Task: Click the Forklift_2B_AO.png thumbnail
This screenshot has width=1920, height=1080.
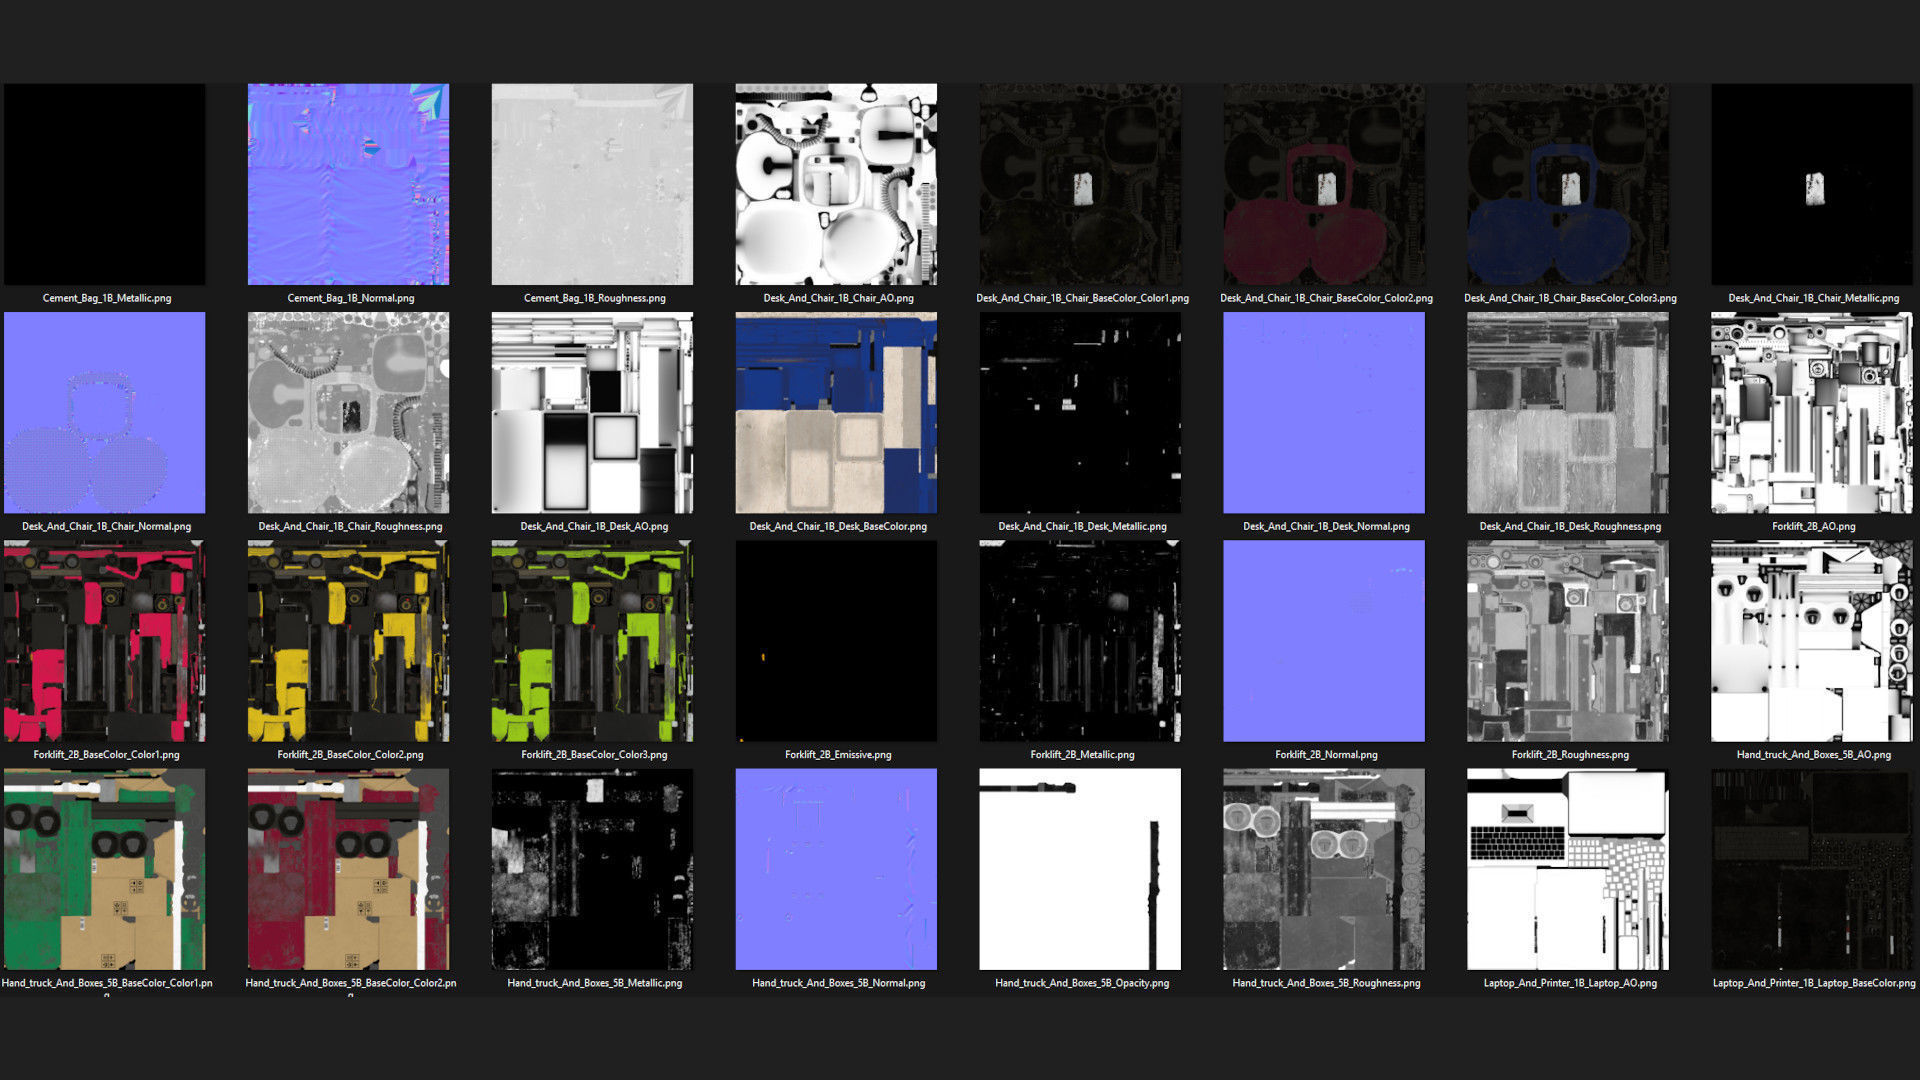Action: (x=1812, y=412)
